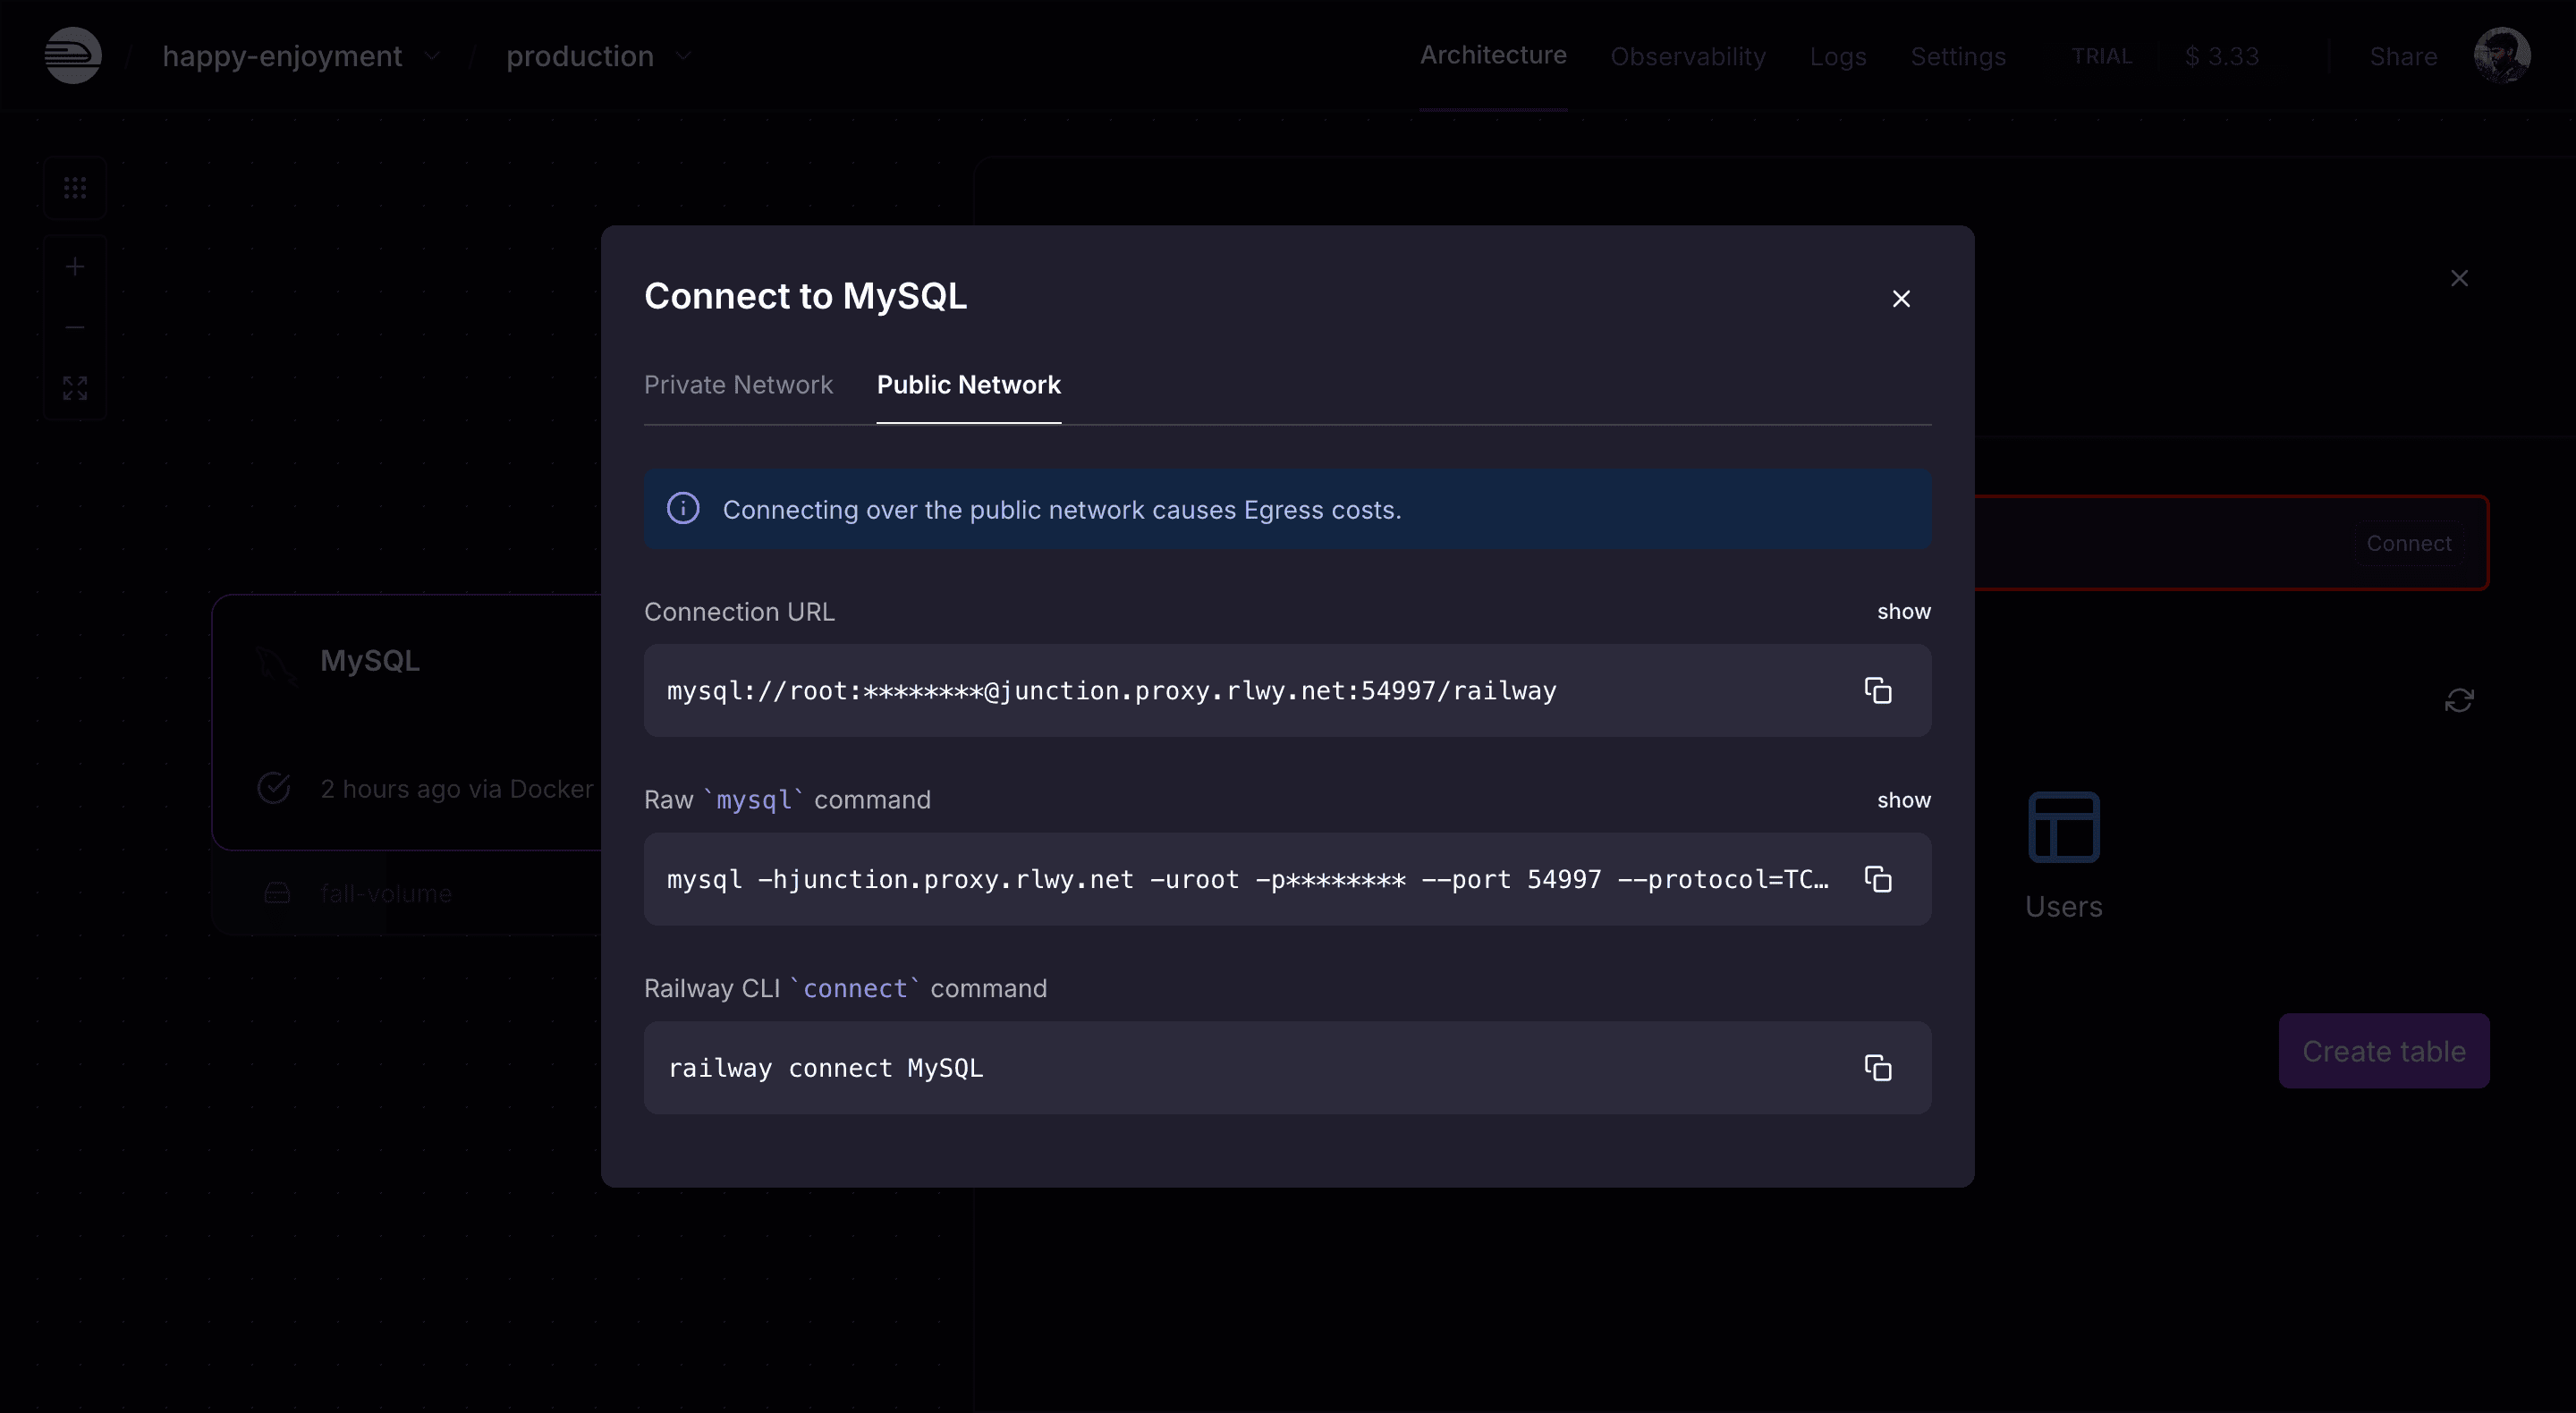Select the railway connect MySQL field
The height and width of the screenshot is (1413, 2576).
pos(1287,1067)
